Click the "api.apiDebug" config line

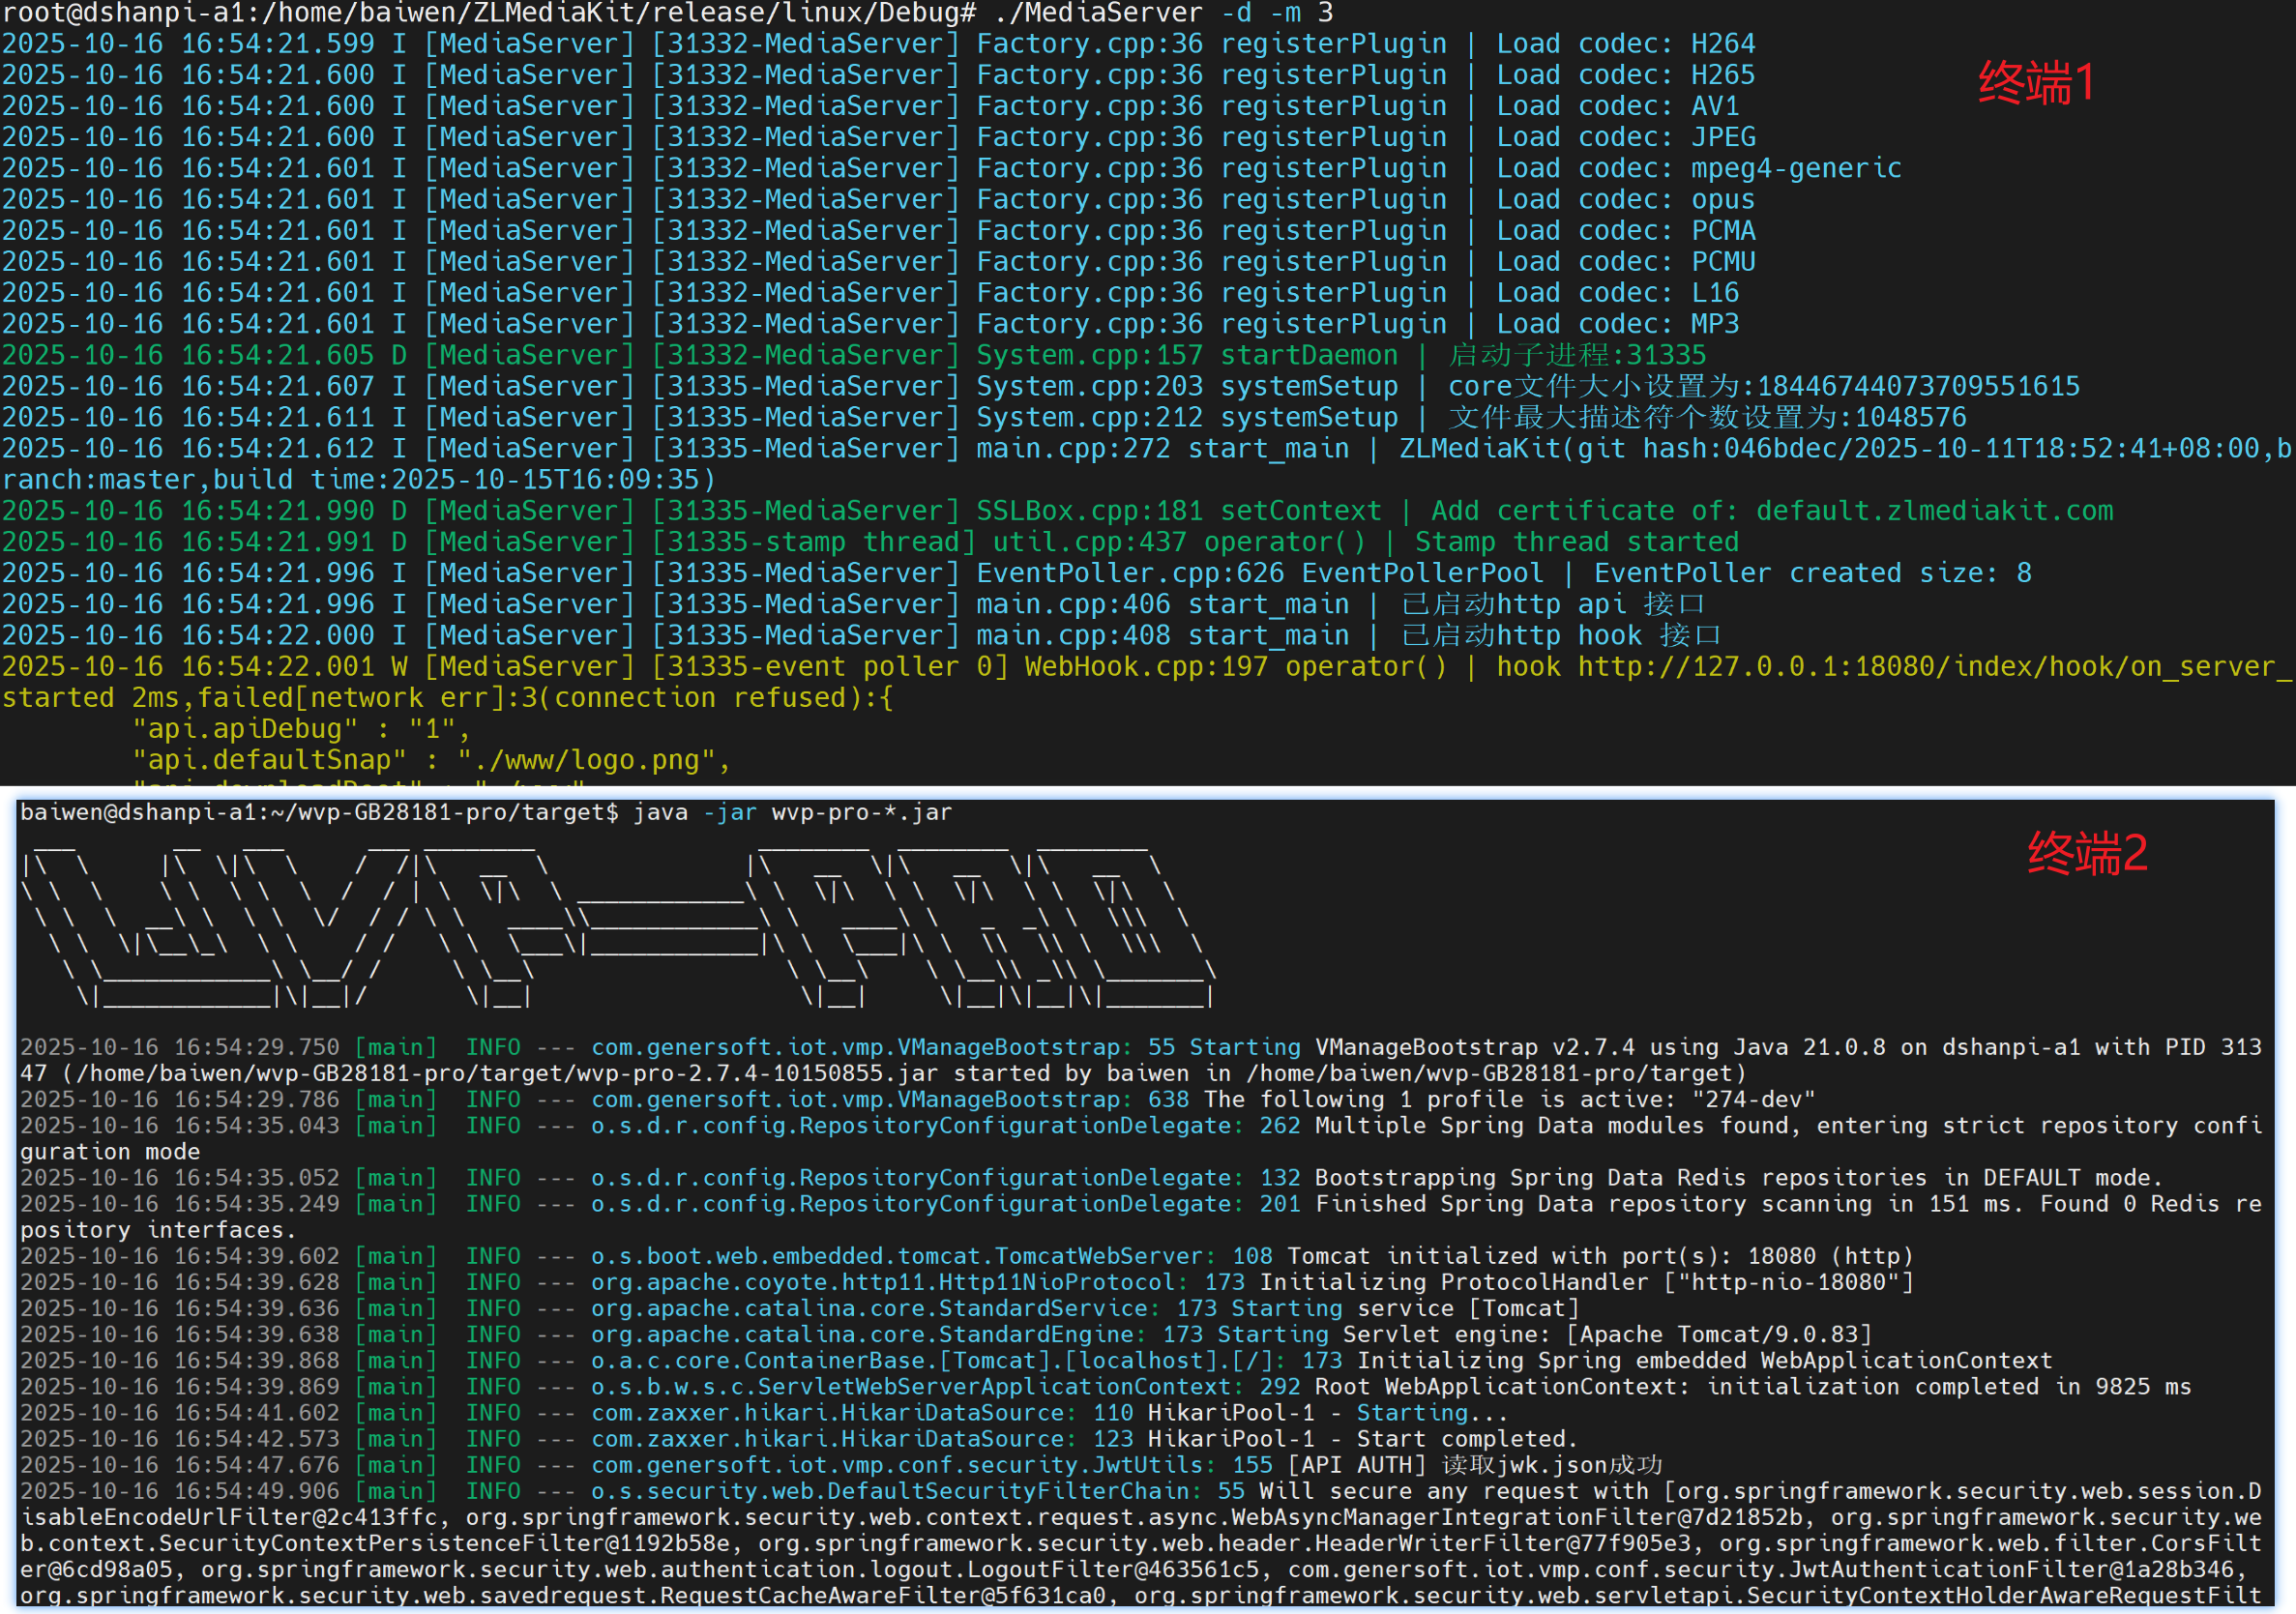(300, 729)
